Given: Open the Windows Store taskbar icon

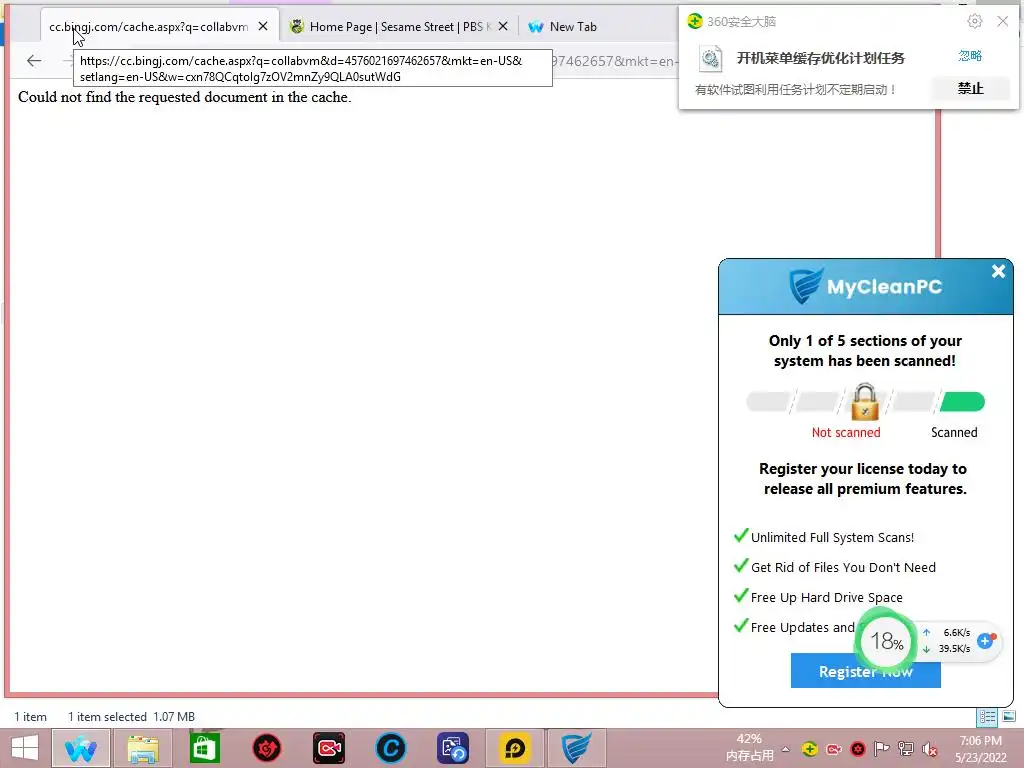Looking at the screenshot, I should [204, 748].
